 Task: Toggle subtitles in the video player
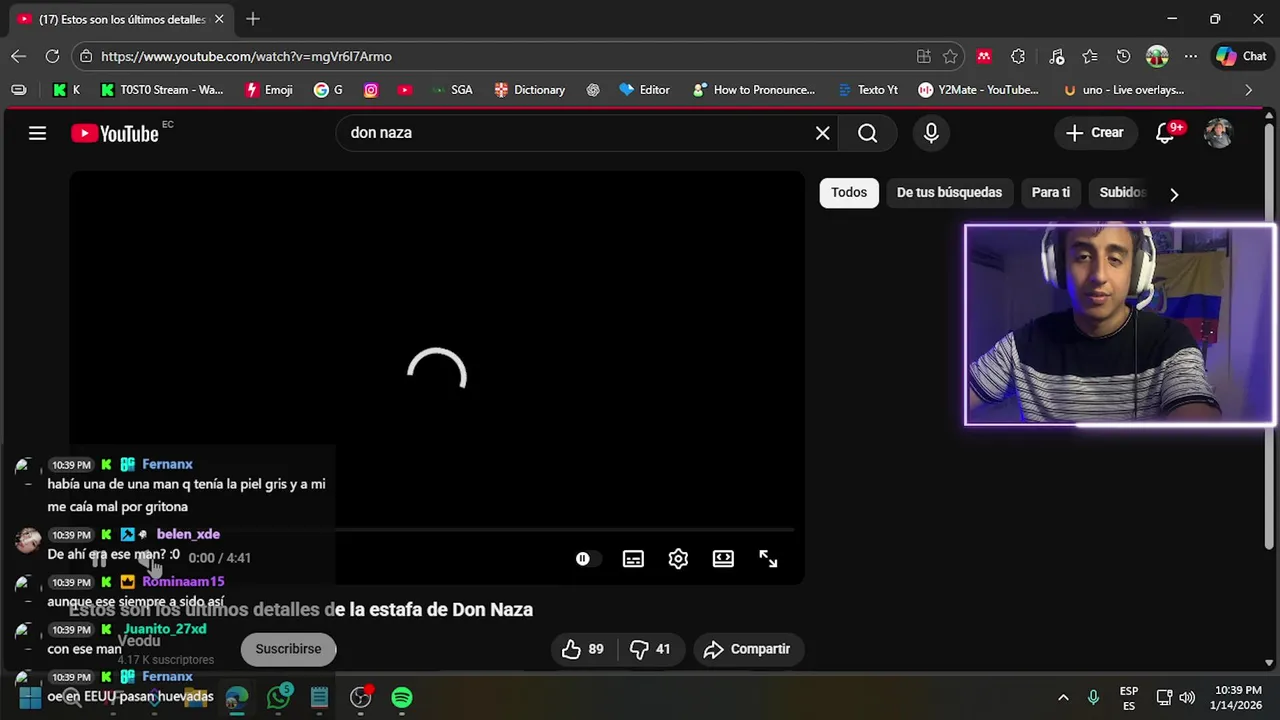point(633,559)
